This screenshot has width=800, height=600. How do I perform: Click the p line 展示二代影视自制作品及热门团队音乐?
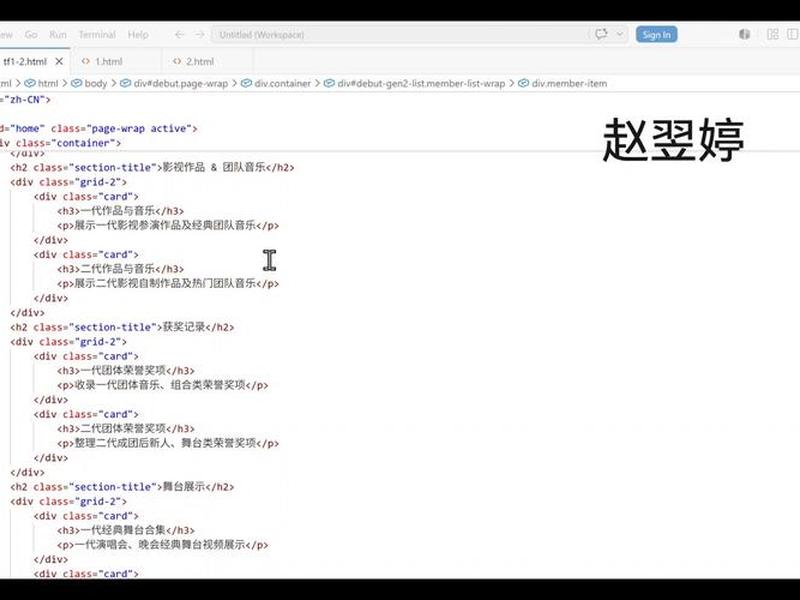(168, 284)
